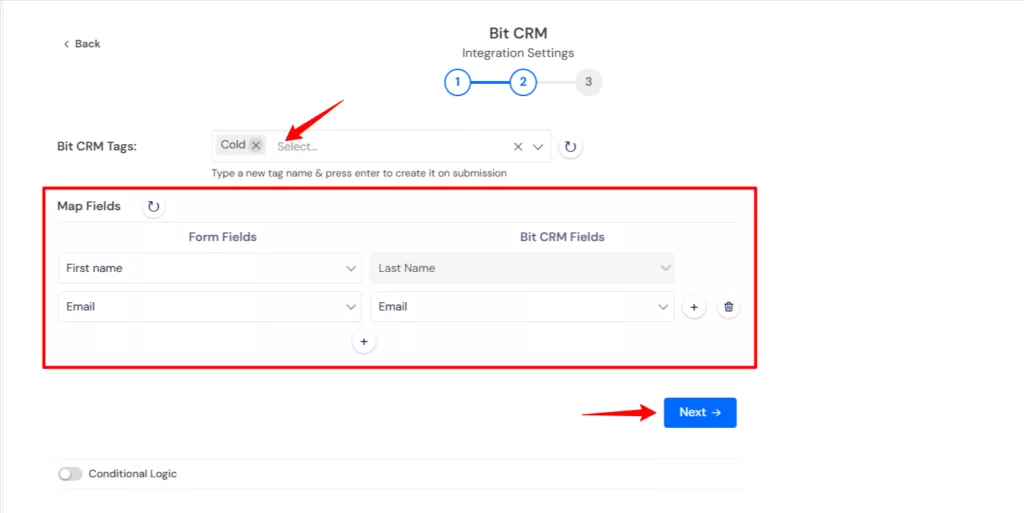Refresh the Bit CRM Tags list
This screenshot has width=1024, height=513.
pos(571,147)
